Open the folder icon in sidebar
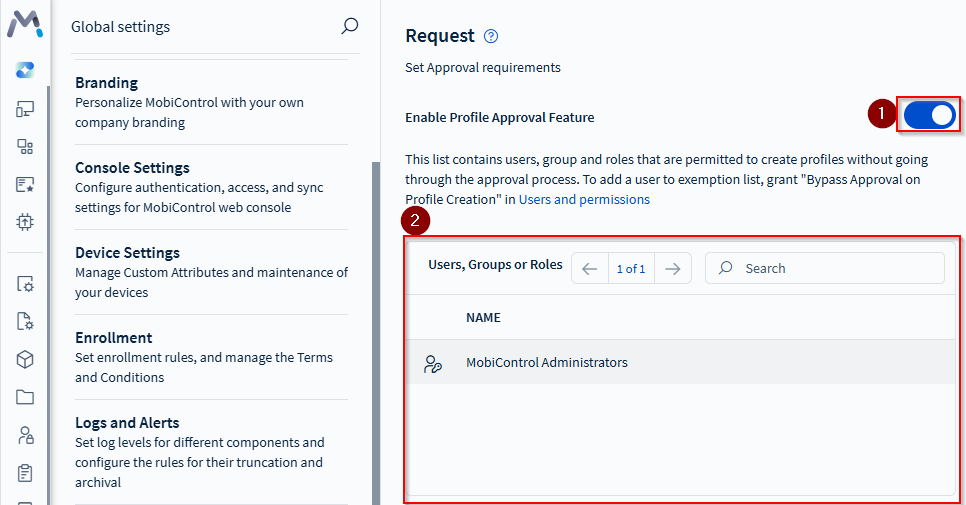The height and width of the screenshot is (505, 966). (x=25, y=397)
